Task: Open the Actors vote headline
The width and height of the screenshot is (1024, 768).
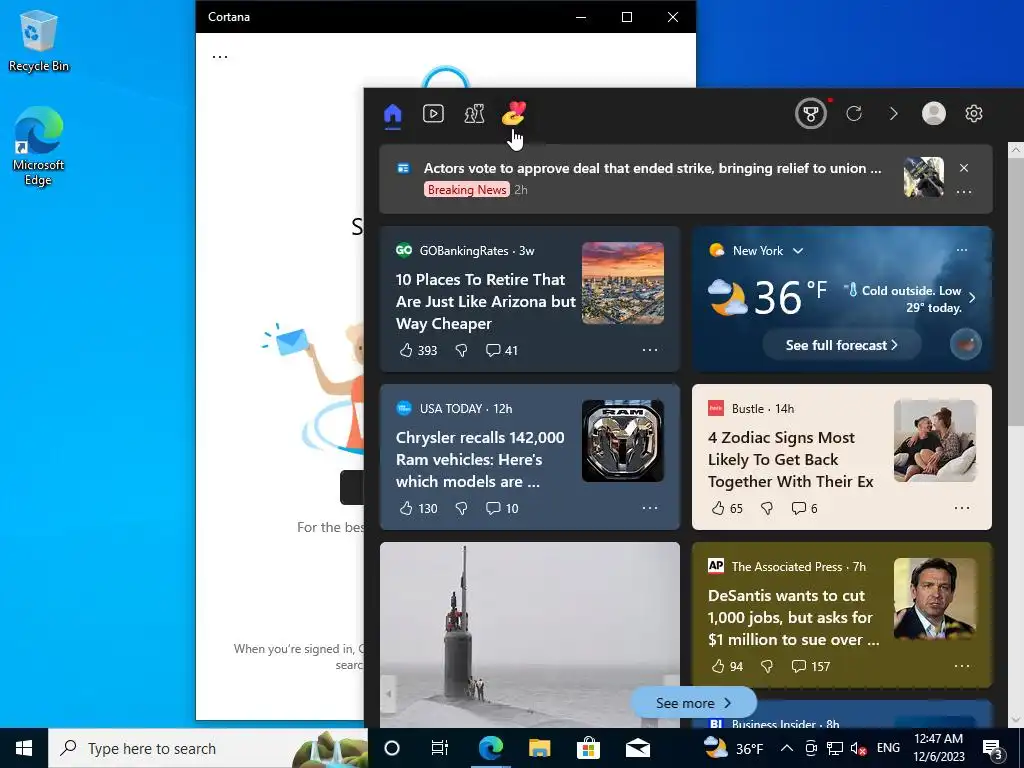Action: tap(652, 168)
